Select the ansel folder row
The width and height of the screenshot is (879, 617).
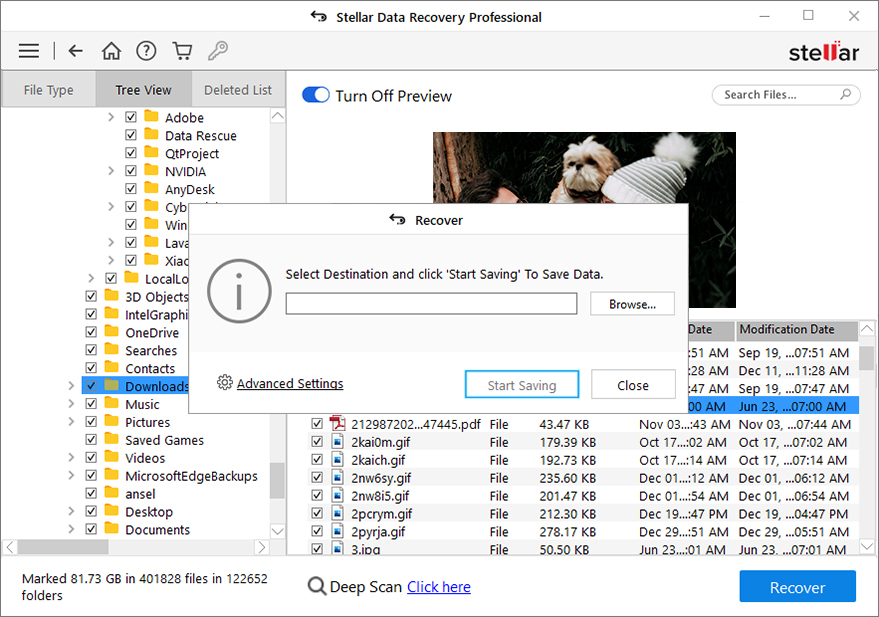[140, 494]
